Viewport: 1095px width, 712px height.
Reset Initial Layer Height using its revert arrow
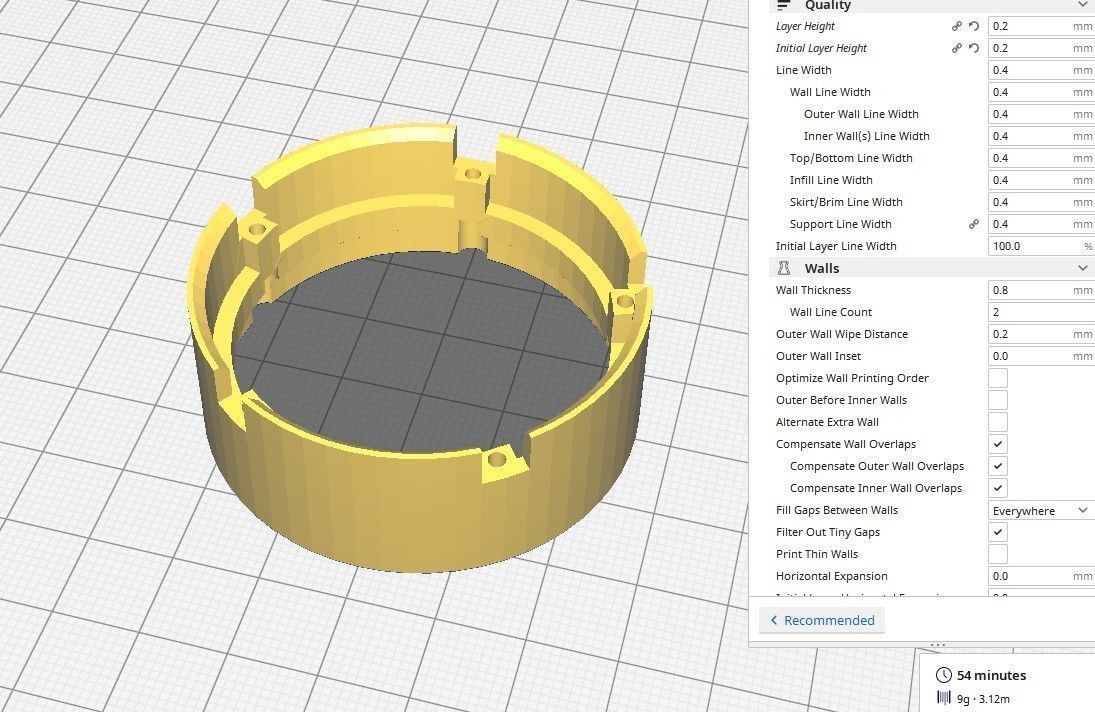coord(972,48)
